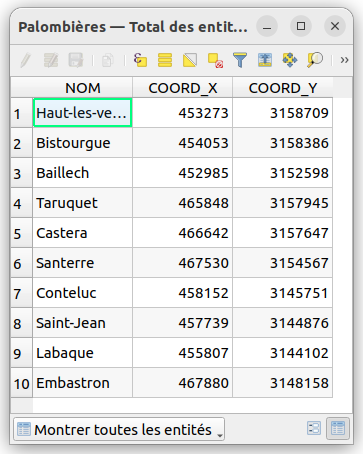Switch to table view icon

pos(338,428)
